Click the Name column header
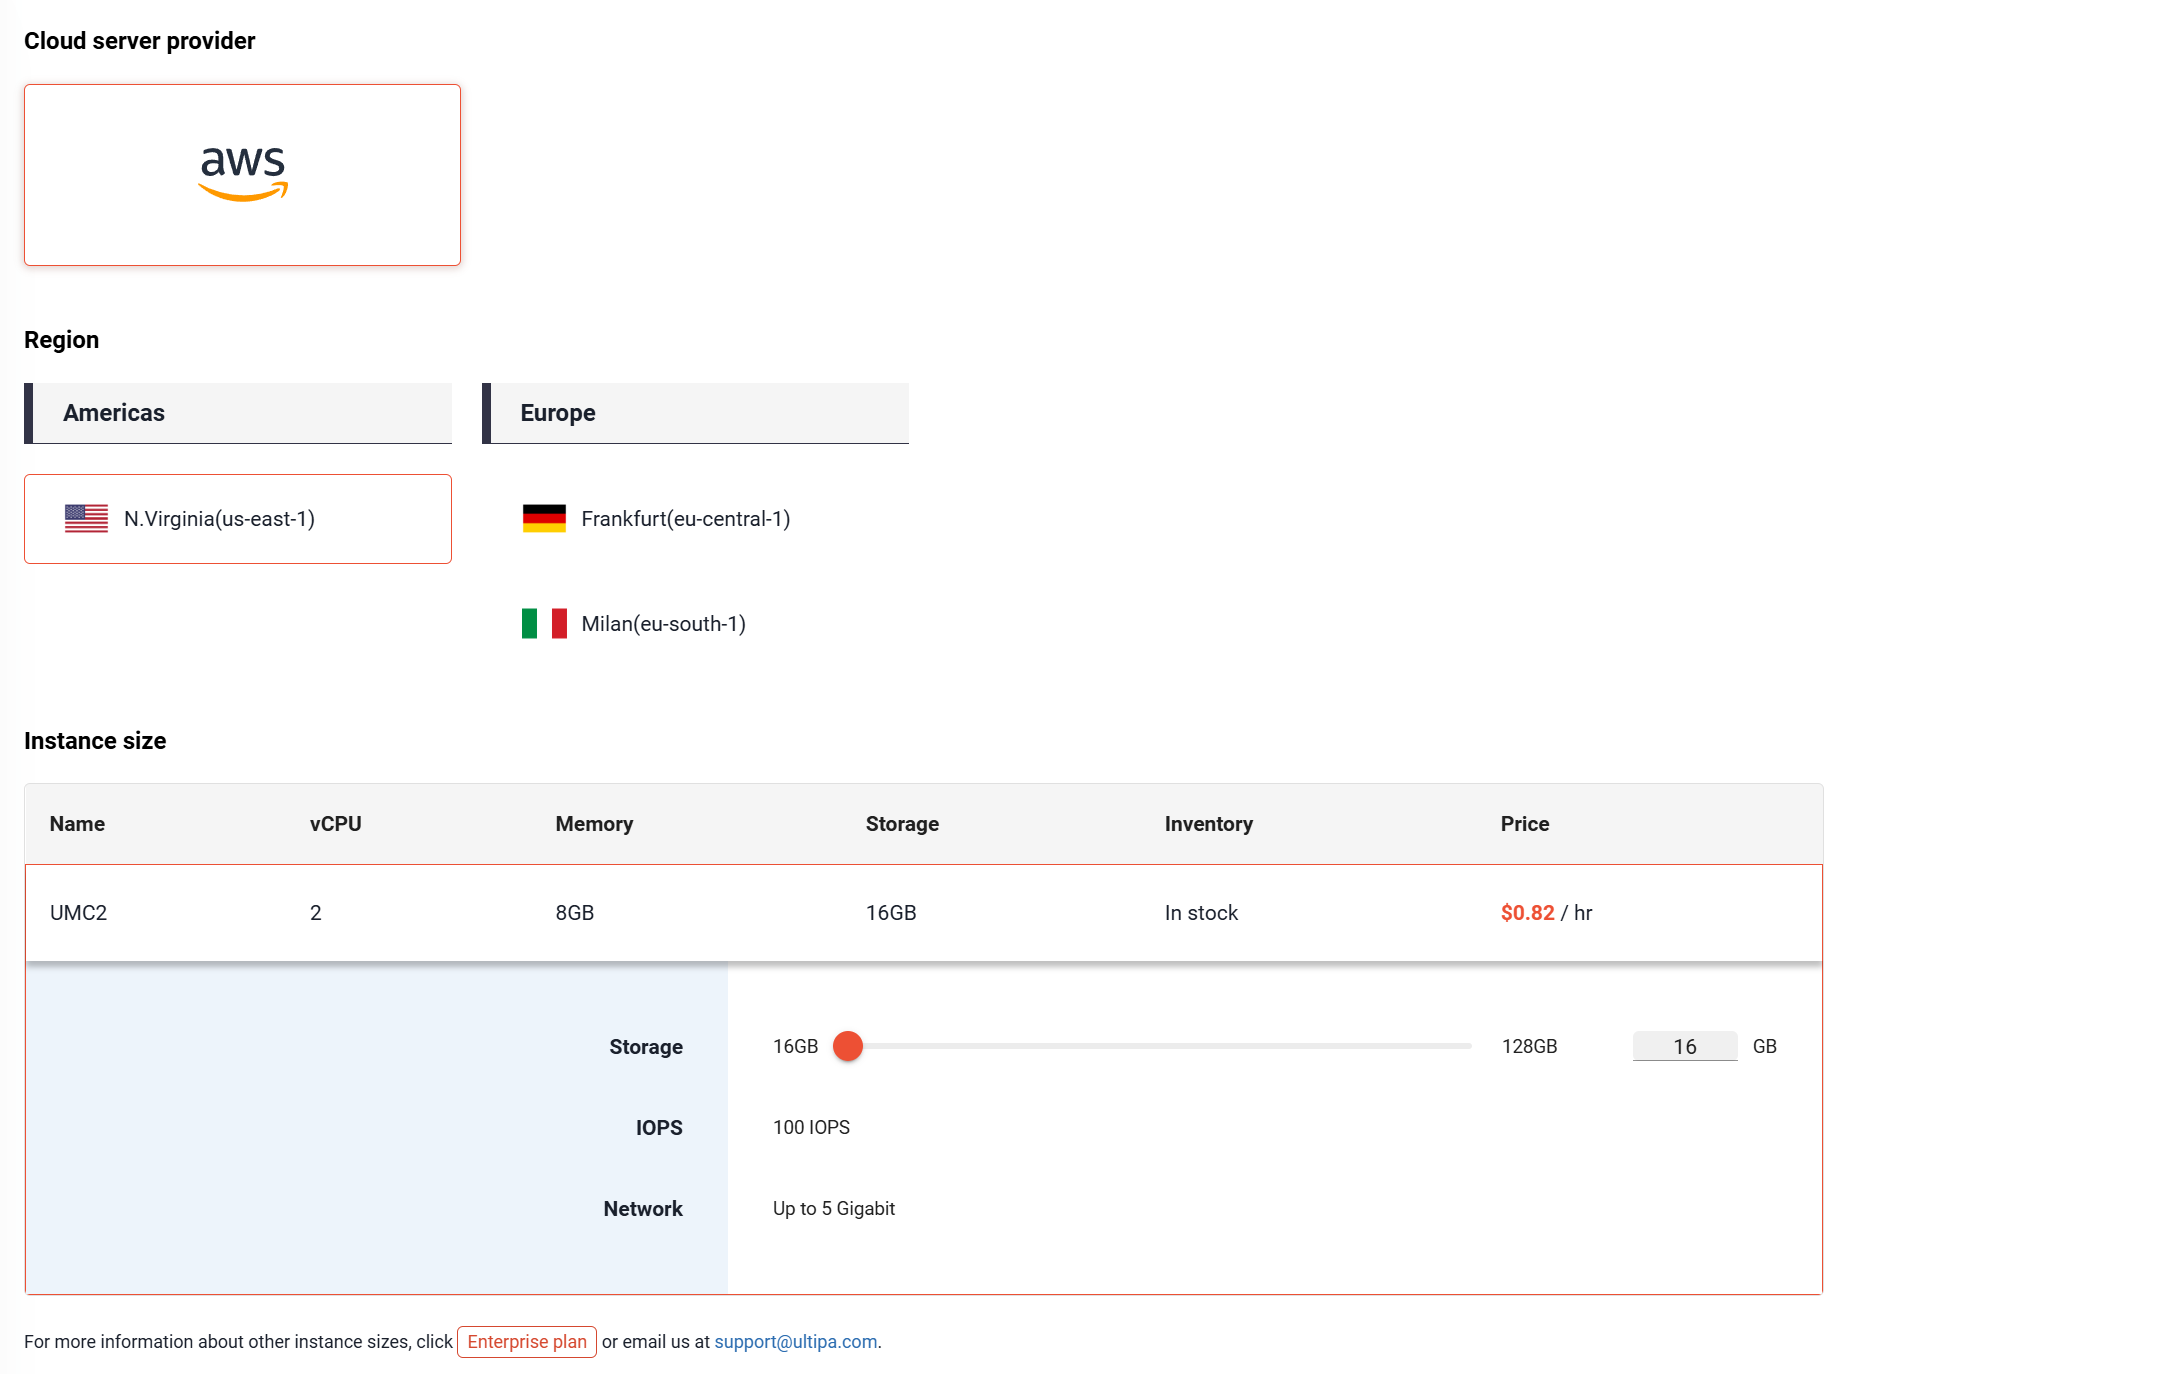Image resolution: width=2181 pixels, height=1374 pixels. (x=77, y=823)
